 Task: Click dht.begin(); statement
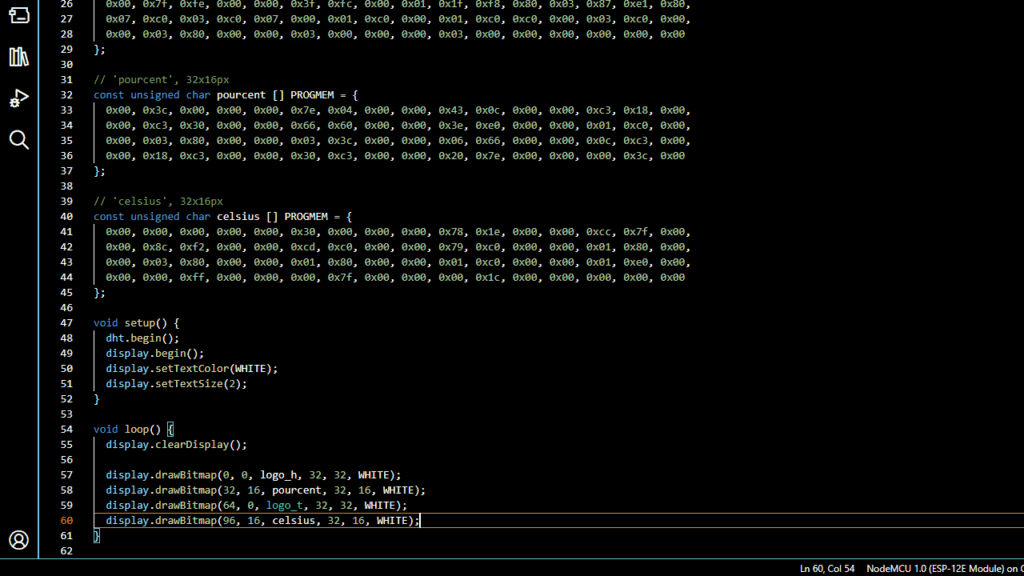142,338
